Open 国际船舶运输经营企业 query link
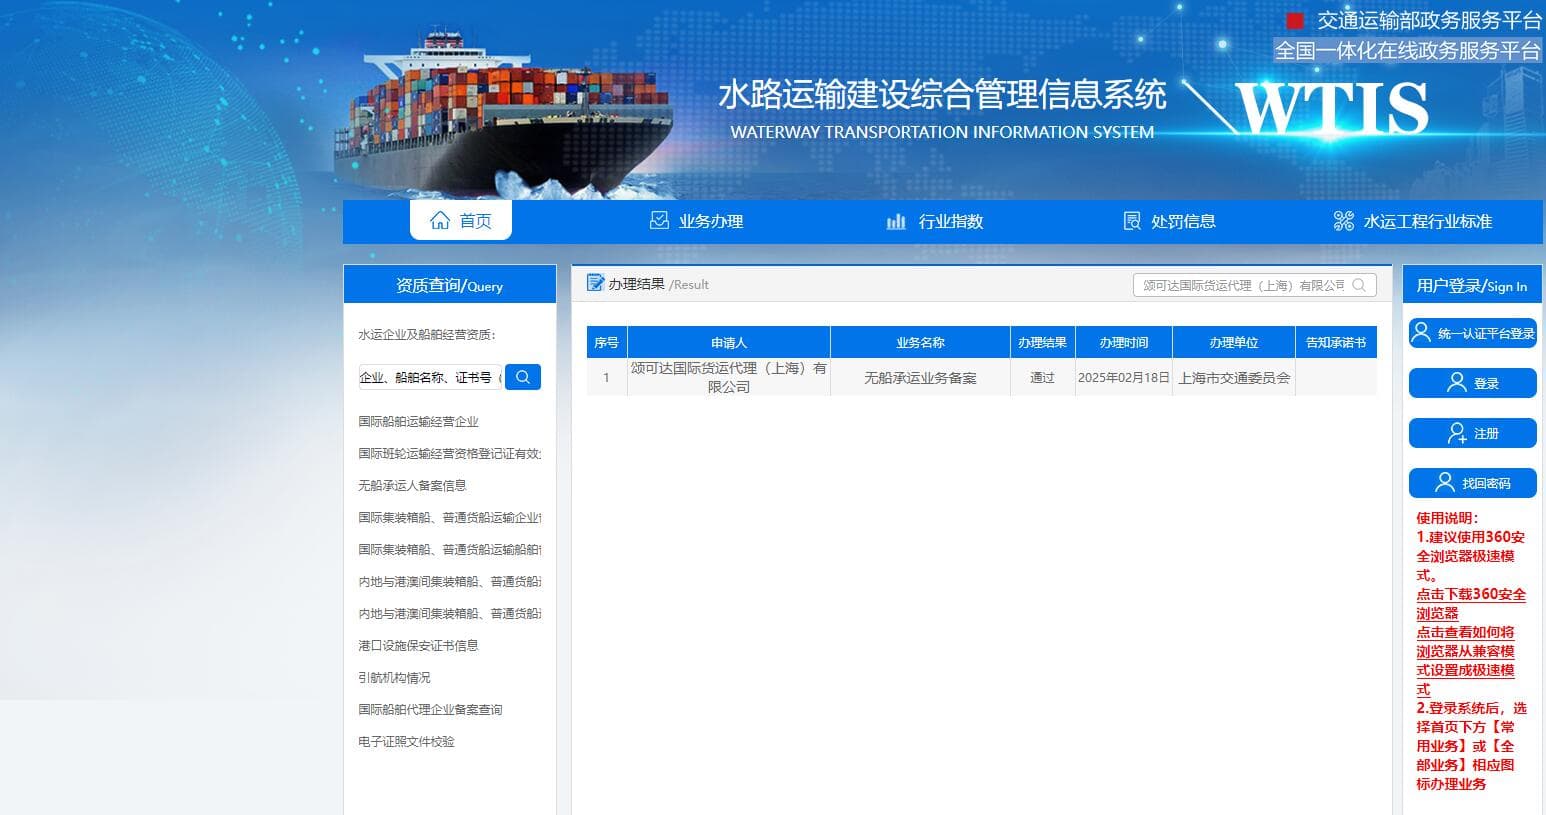 [419, 422]
